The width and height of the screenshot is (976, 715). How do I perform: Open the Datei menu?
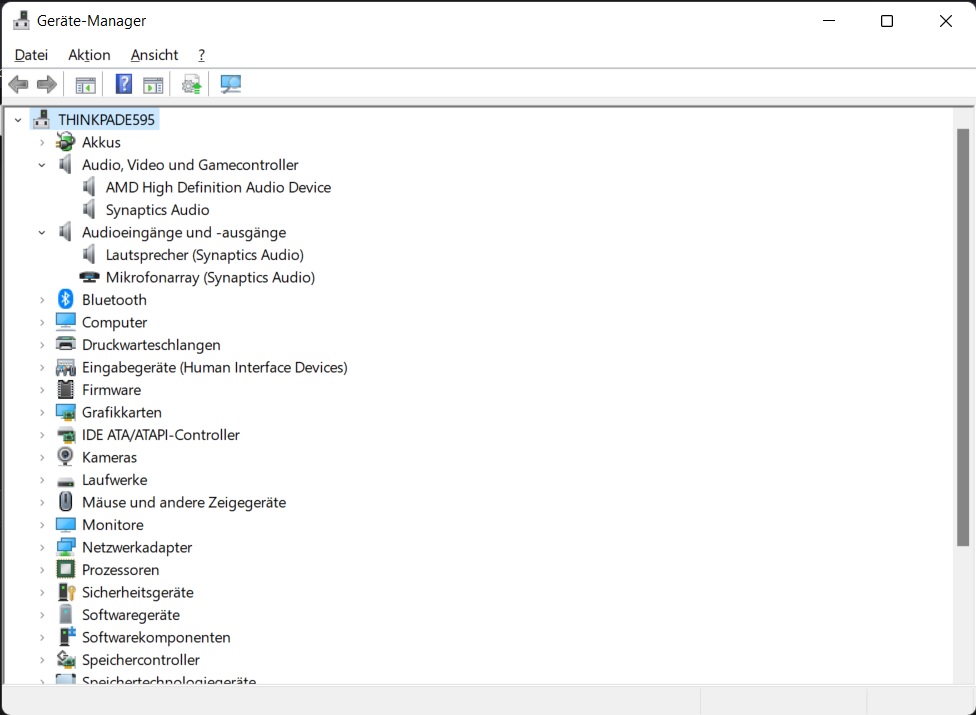pos(31,55)
